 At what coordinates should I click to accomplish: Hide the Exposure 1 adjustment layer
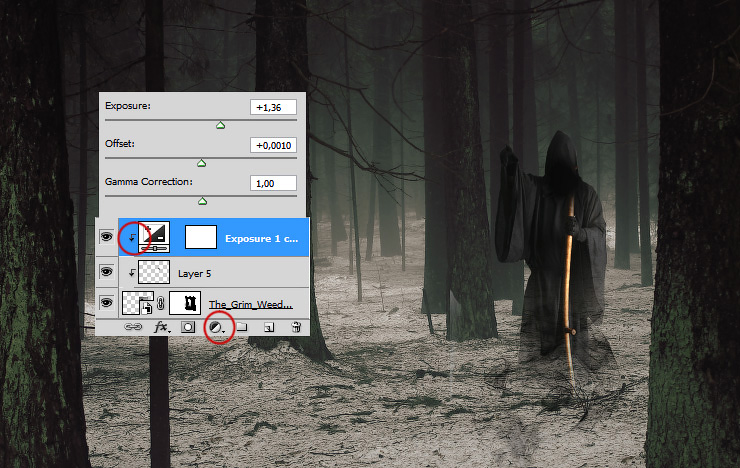(107, 236)
